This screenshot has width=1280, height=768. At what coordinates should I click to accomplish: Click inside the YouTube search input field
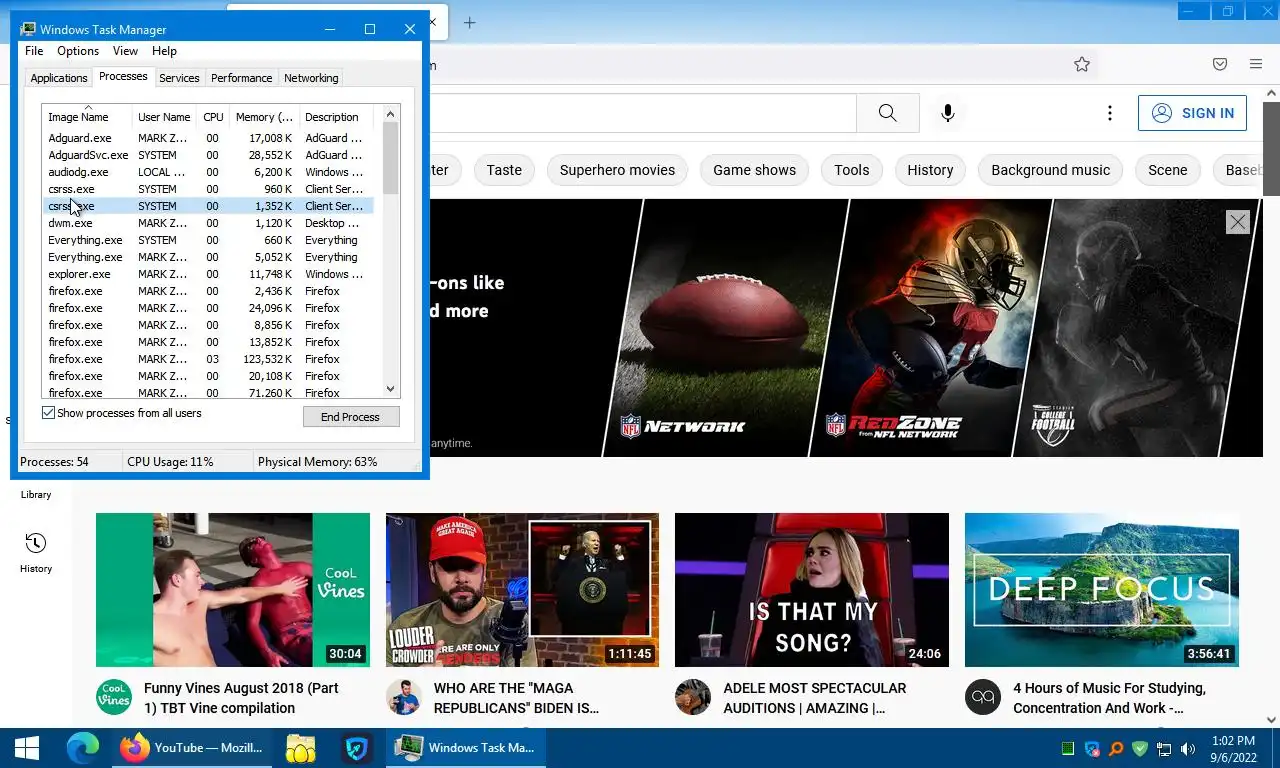643,113
